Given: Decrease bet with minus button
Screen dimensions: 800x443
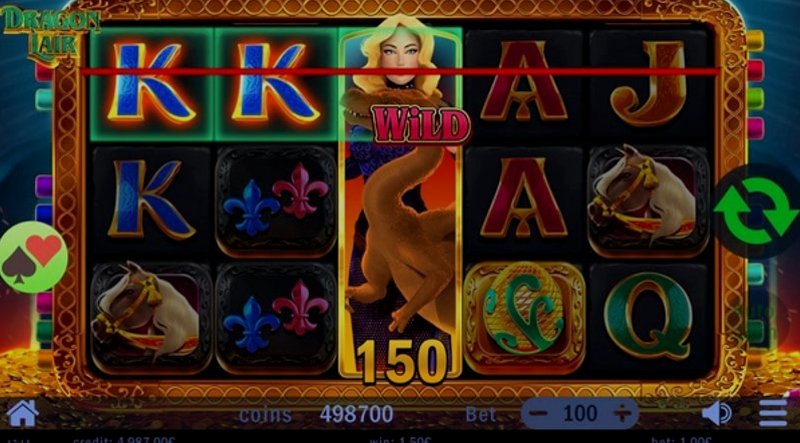Looking at the screenshot, I should (x=541, y=413).
